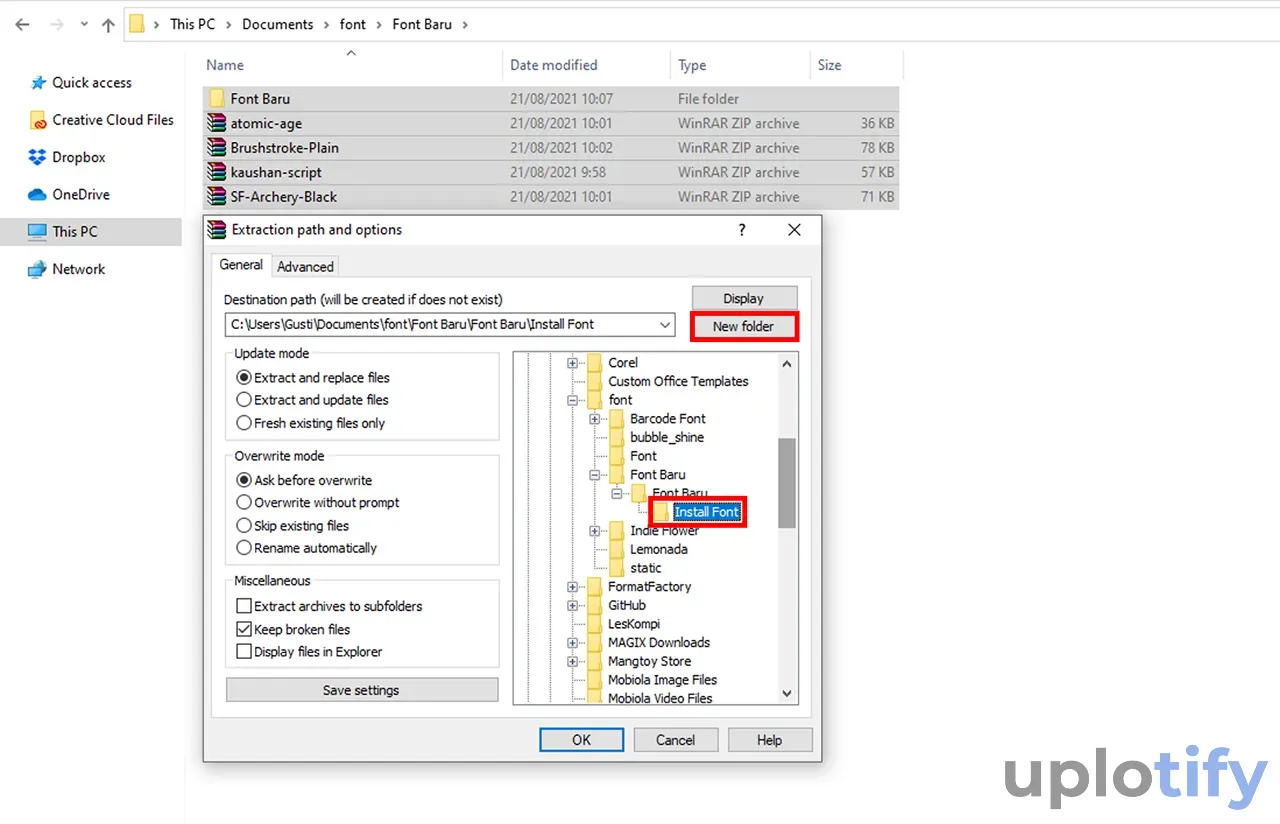Viewport: 1280px width, 824px height.
Task: Click the GitHub folder icon in tree
Action: click(x=596, y=605)
